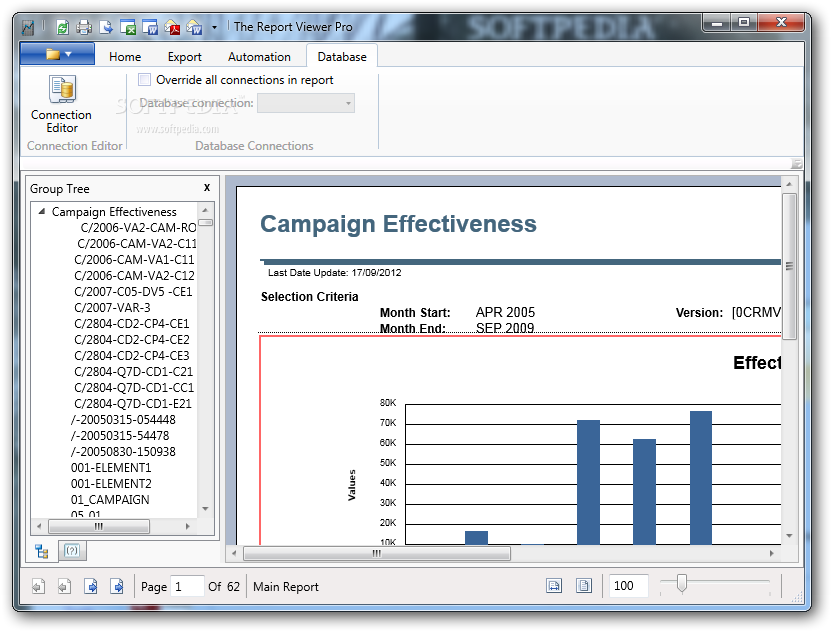Viewport: 832px width, 632px height.
Task: Select tree item C/2006-CAM-VA2-C12
Action: point(134,275)
